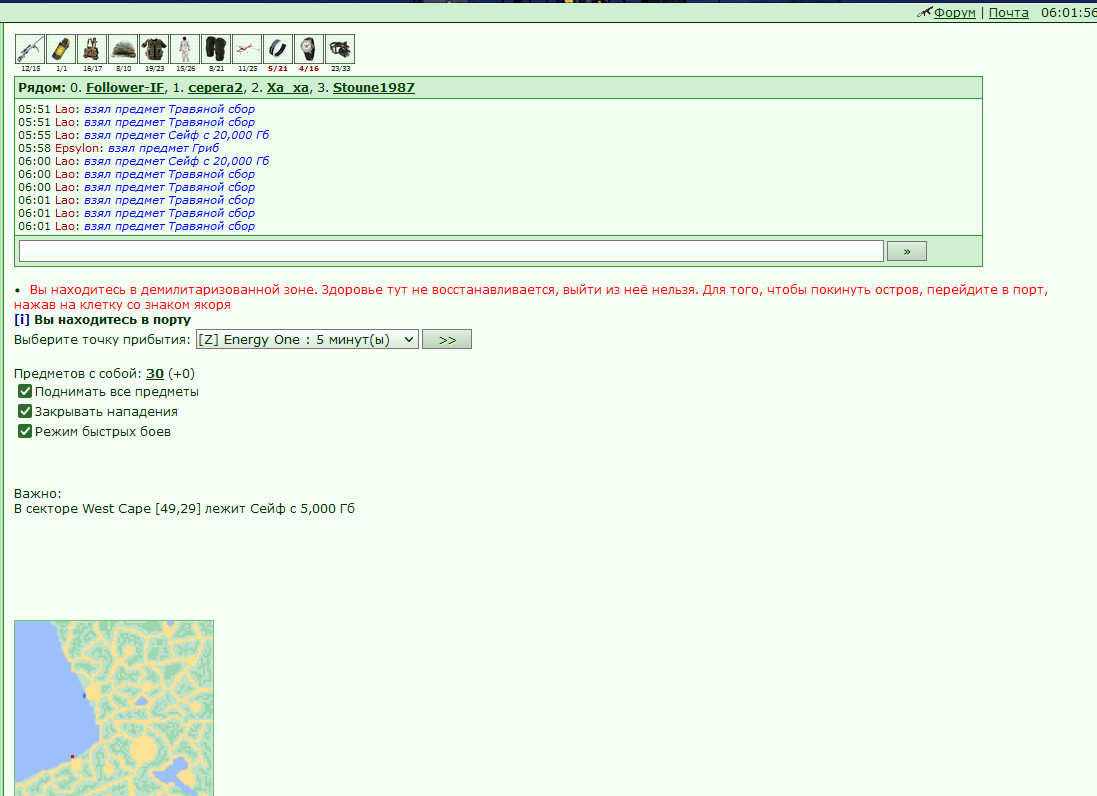1097x796 pixels.
Task: Toggle 'Поднимать все предметы' checkbox
Action: (x=25, y=391)
